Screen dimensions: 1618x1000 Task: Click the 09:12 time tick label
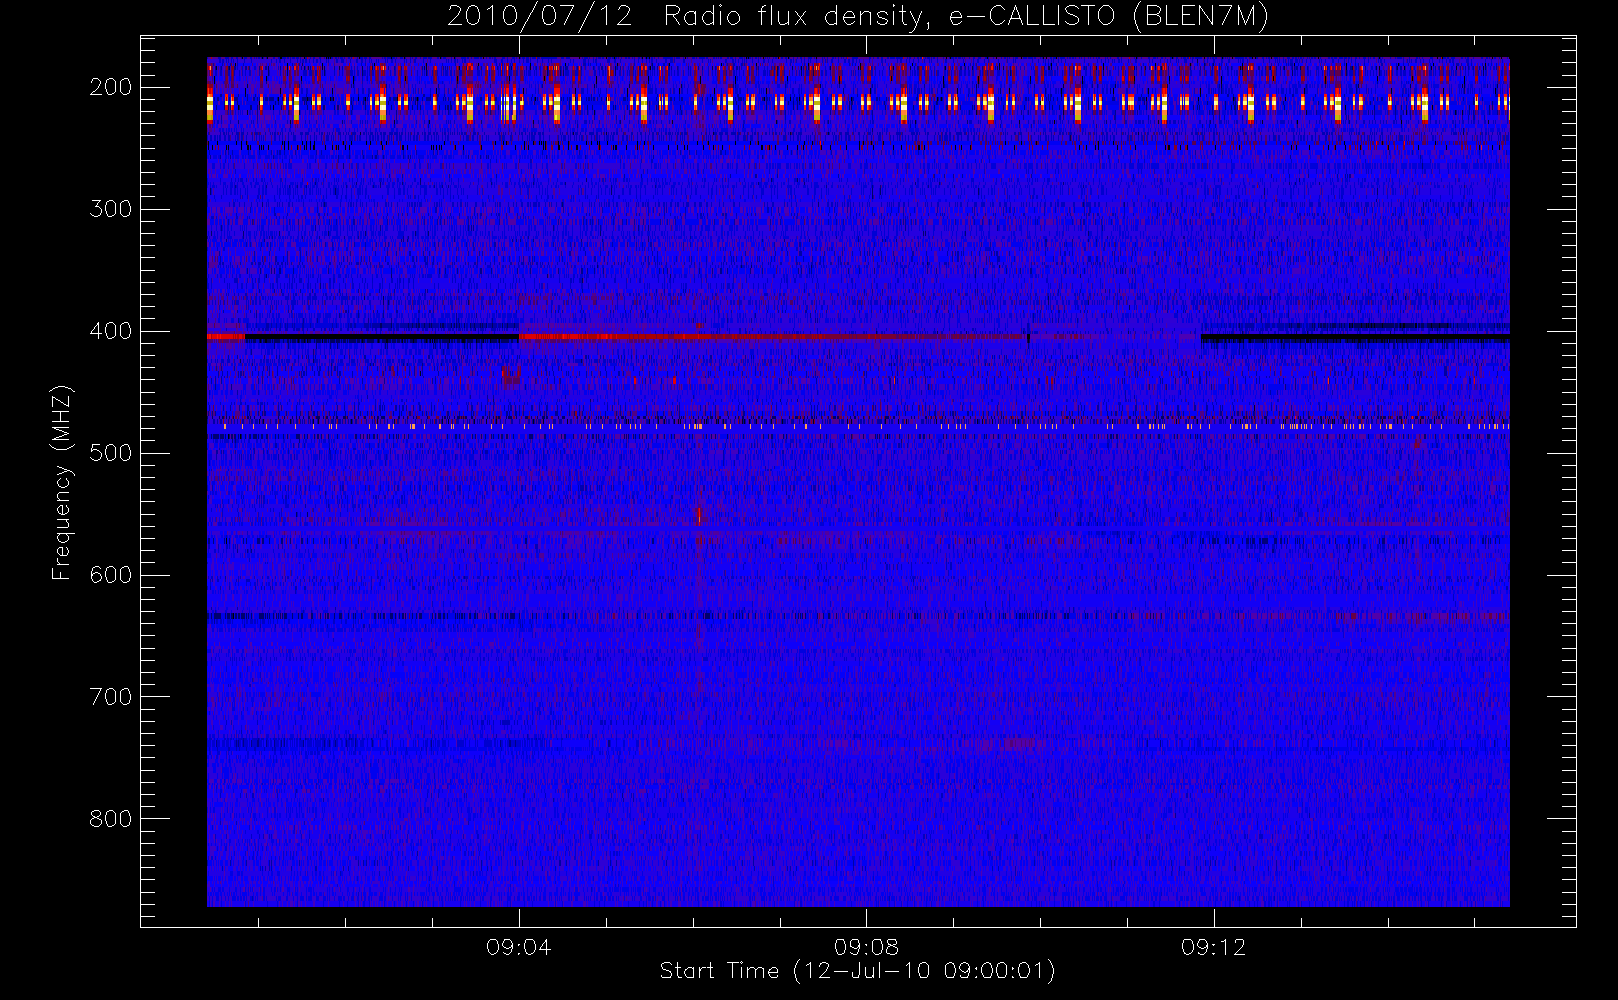(x=1213, y=947)
